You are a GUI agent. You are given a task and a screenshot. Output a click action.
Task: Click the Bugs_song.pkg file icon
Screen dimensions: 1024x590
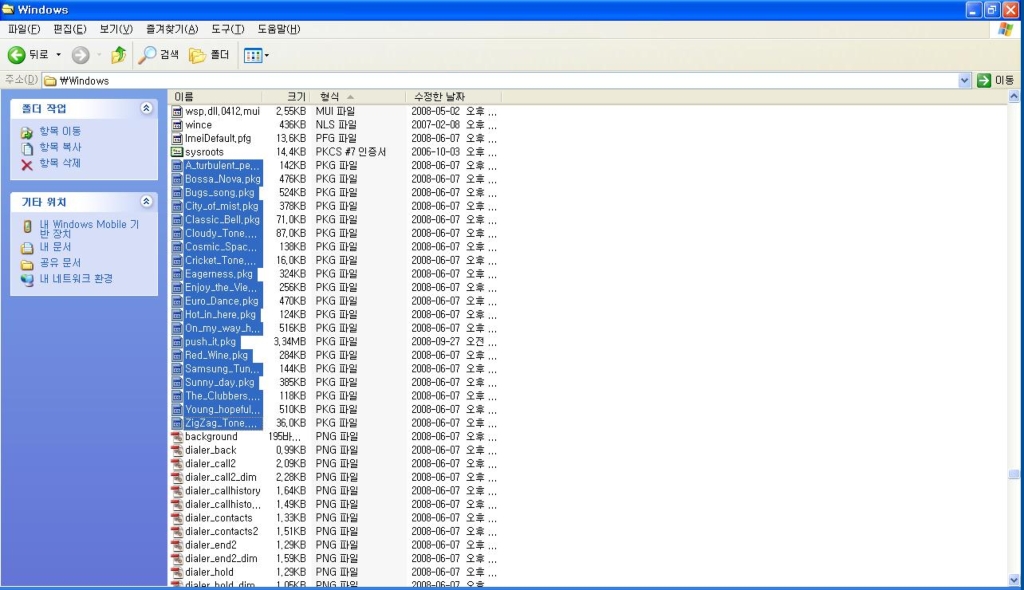tap(177, 193)
